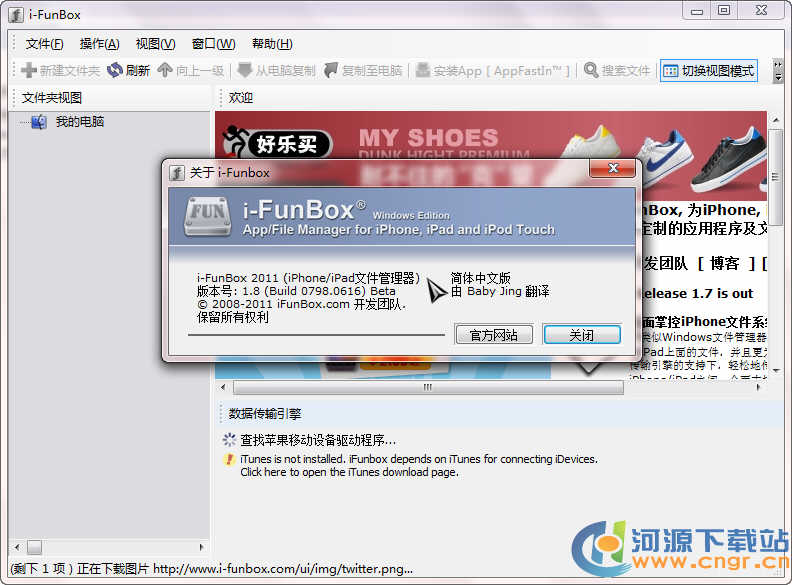The width and height of the screenshot is (792, 585).
Task: Click the 数据传输引擎 panel header
Action: 265,414
